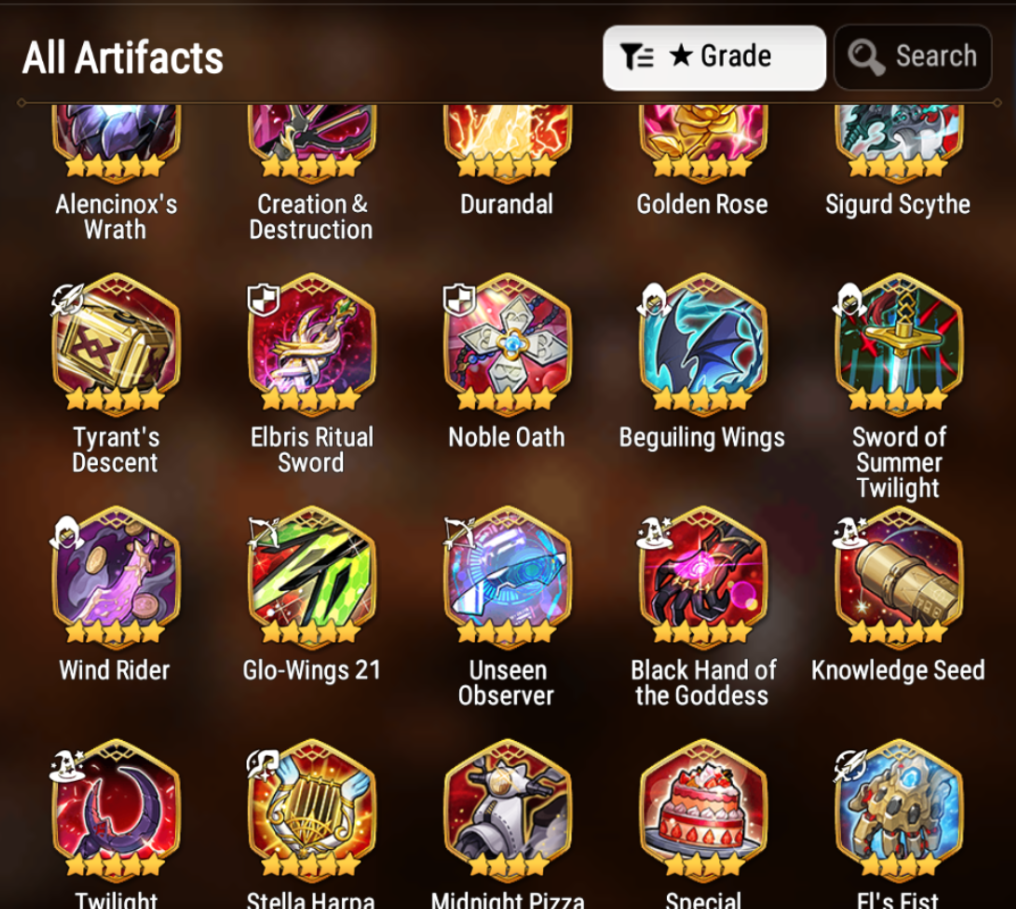Click the Golden Rose artifact label
The width and height of the screenshot is (1016, 909).
coord(702,204)
